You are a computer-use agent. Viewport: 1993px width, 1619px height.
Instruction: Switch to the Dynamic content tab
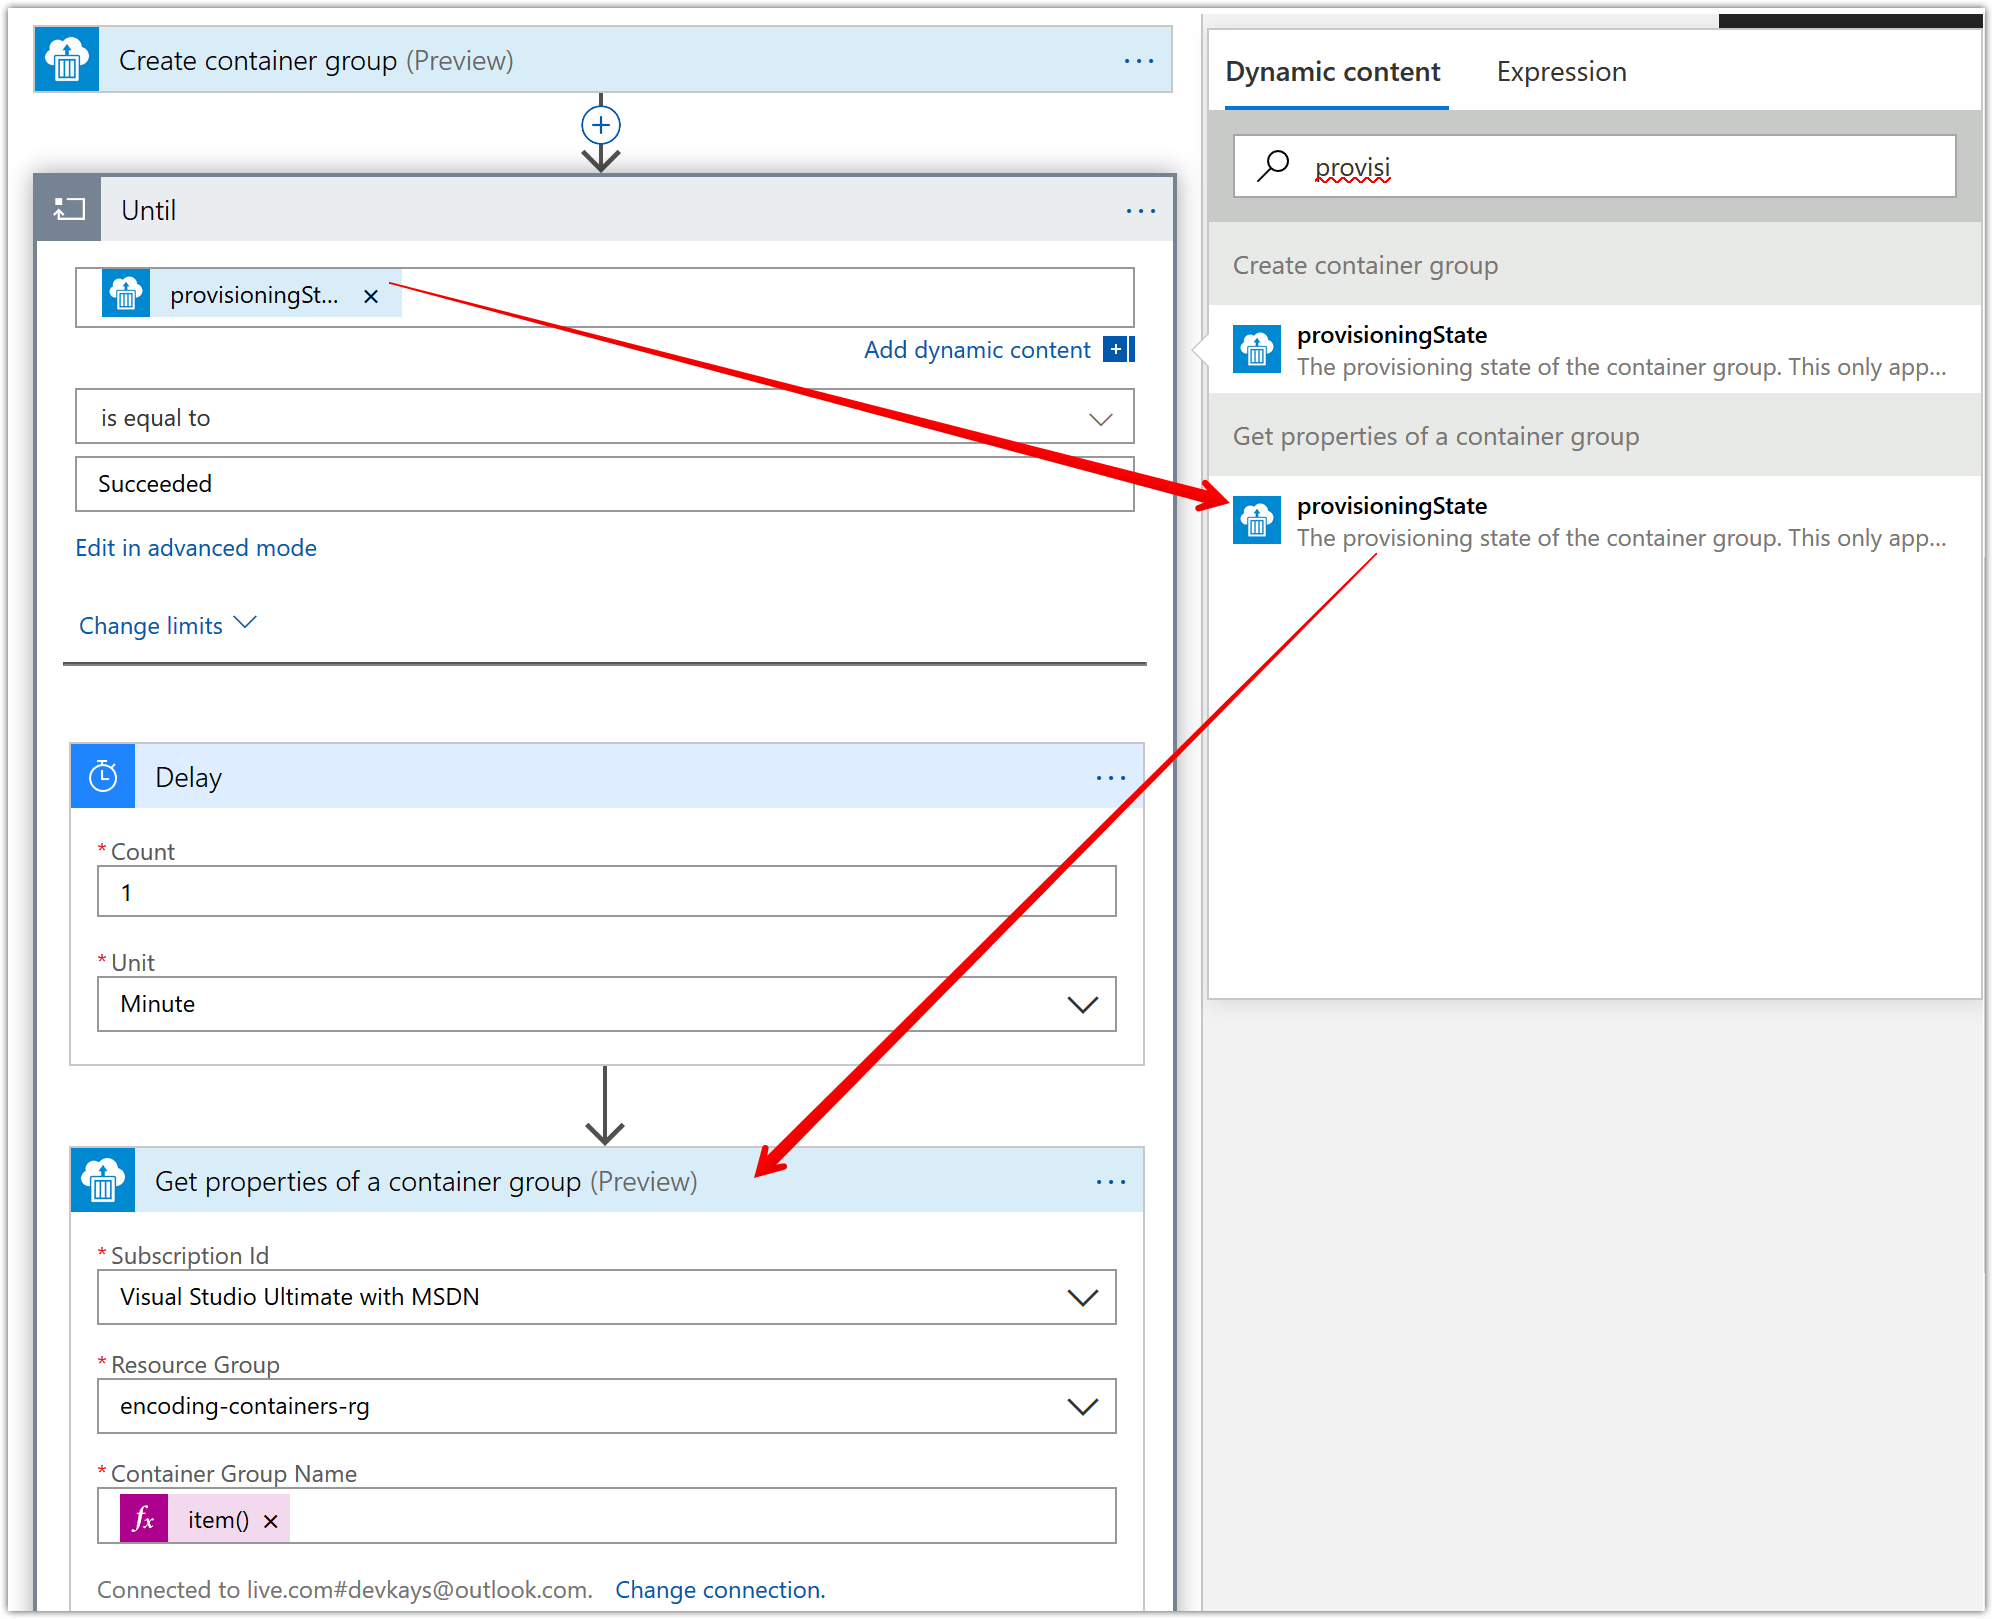tap(1333, 71)
